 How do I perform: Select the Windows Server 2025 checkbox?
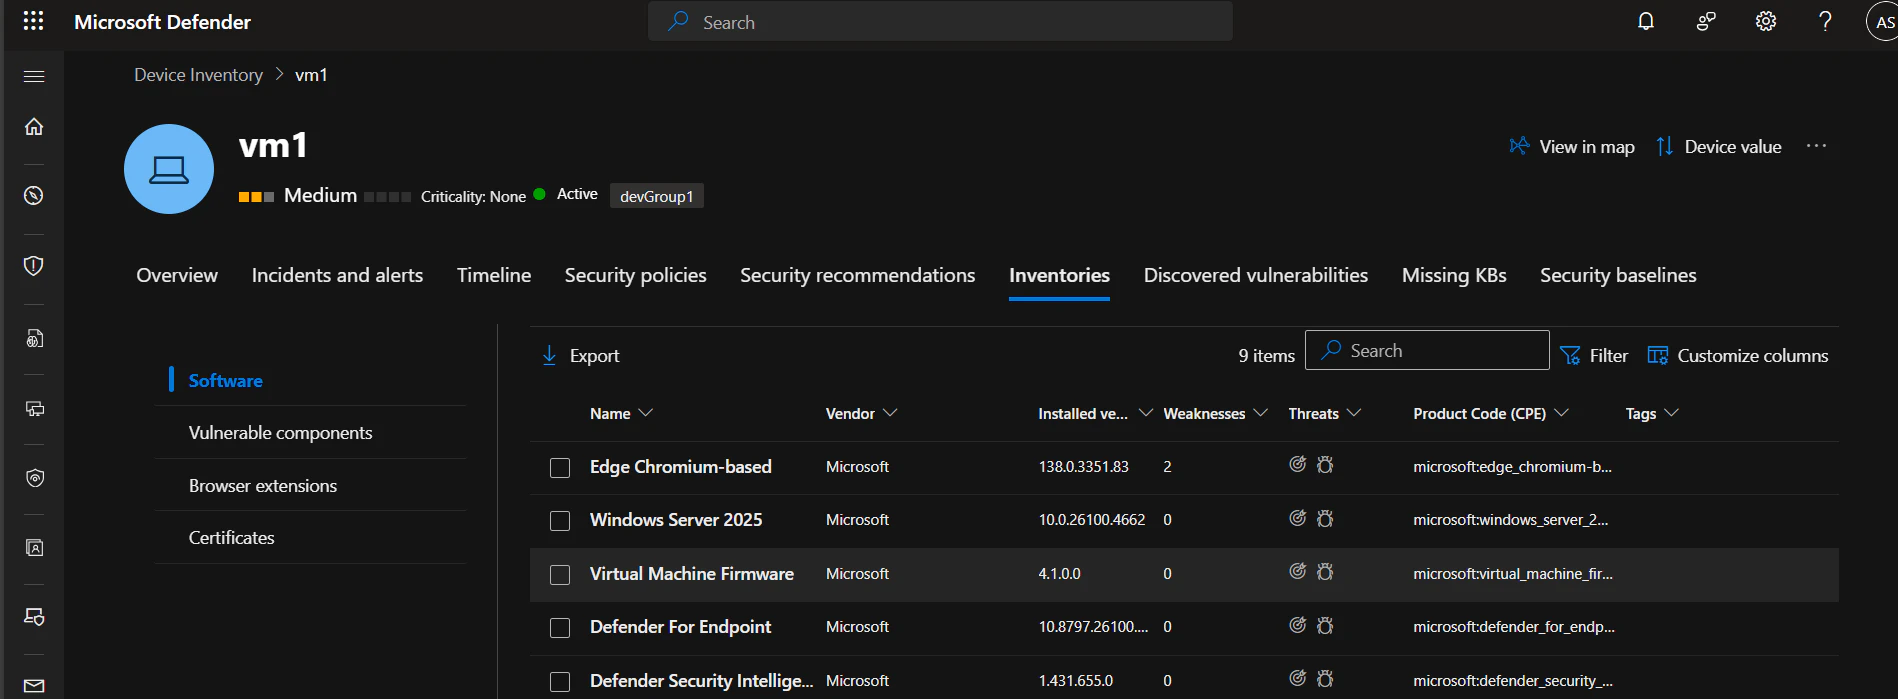pyautogui.click(x=560, y=521)
